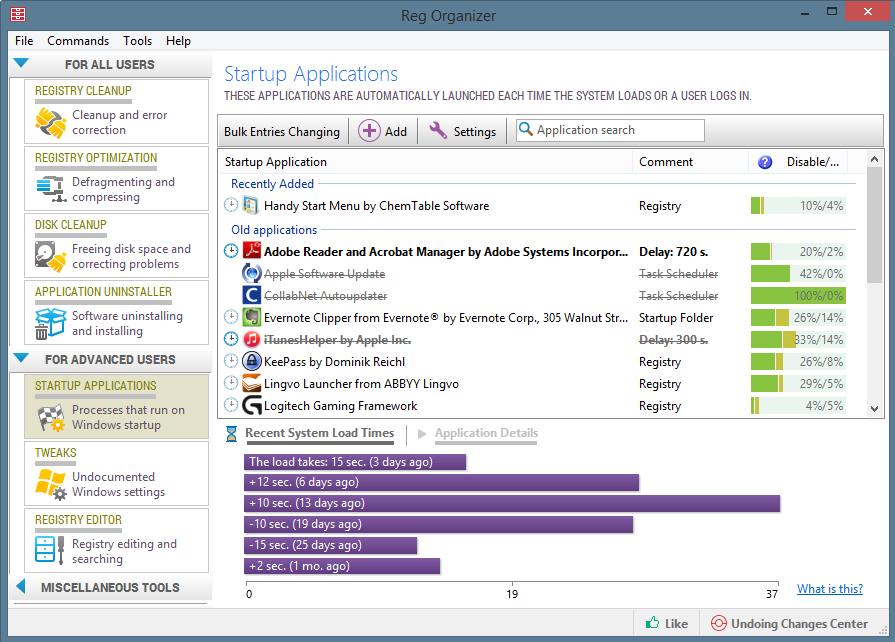Click the Add button in toolbar
The height and width of the screenshot is (642, 895).
tap(383, 131)
